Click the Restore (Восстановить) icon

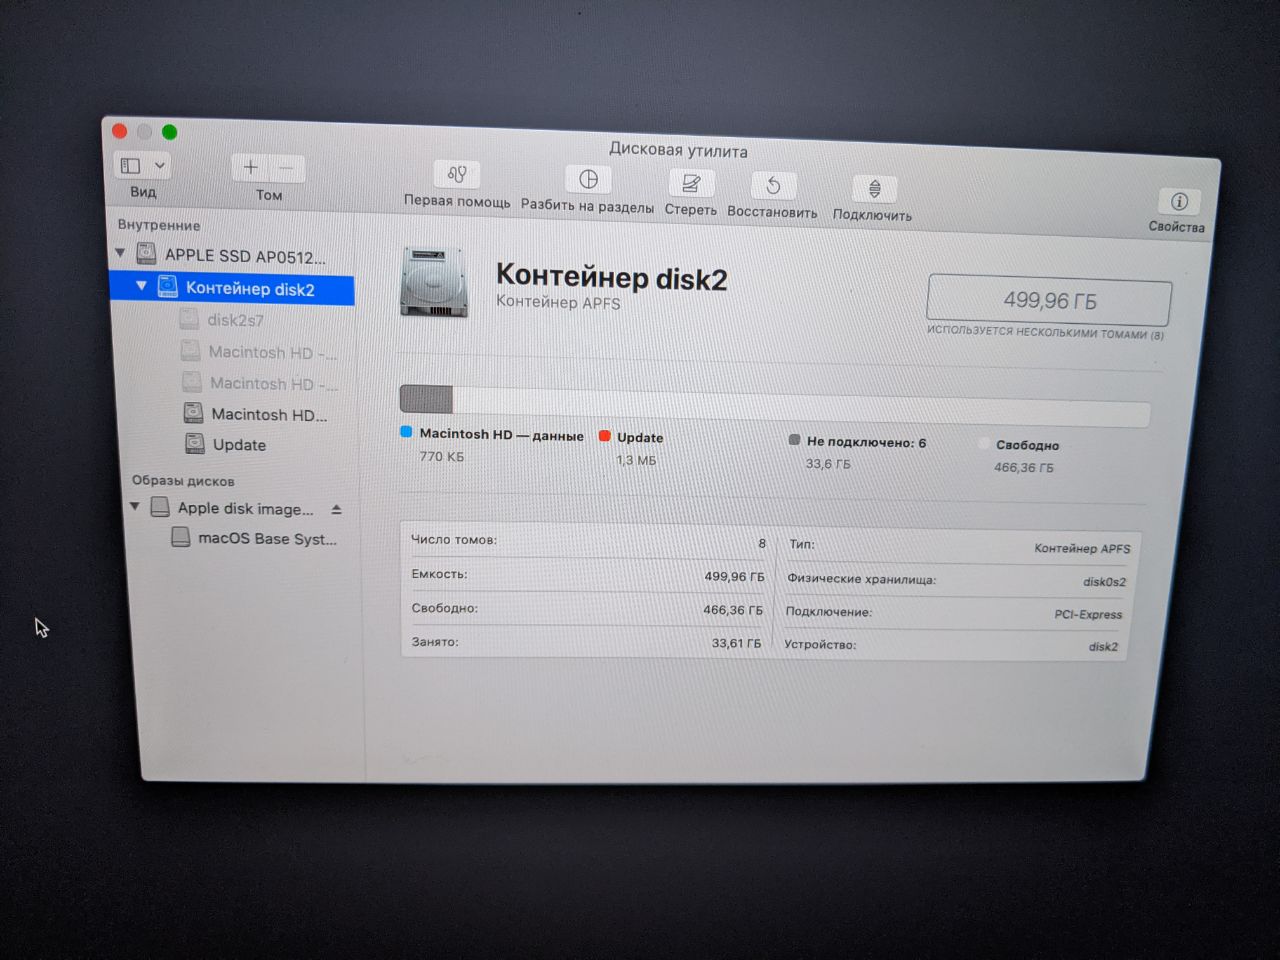pos(773,186)
